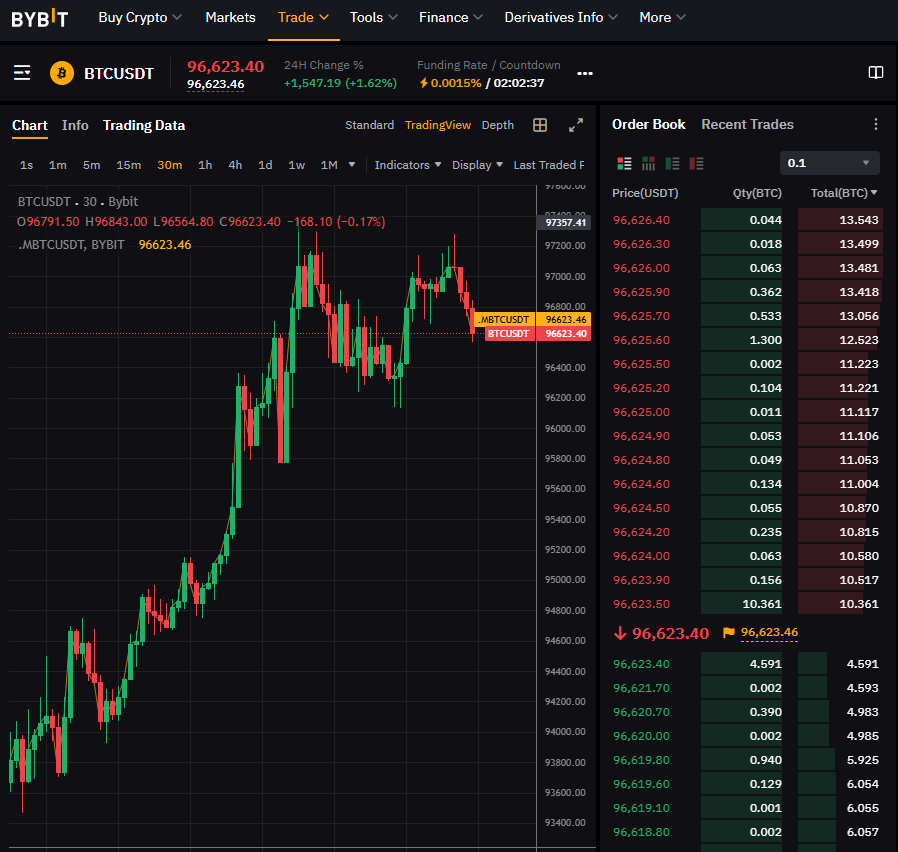Set chart interval to 1w
This screenshot has width=898, height=852.
pyautogui.click(x=297, y=165)
